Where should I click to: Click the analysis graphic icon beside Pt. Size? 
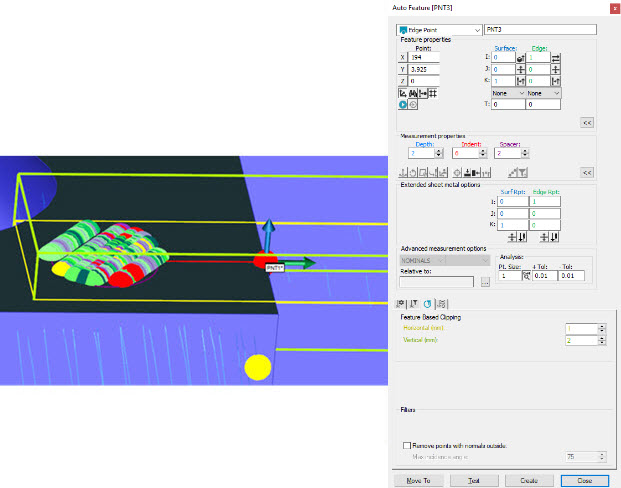(526, 275)
